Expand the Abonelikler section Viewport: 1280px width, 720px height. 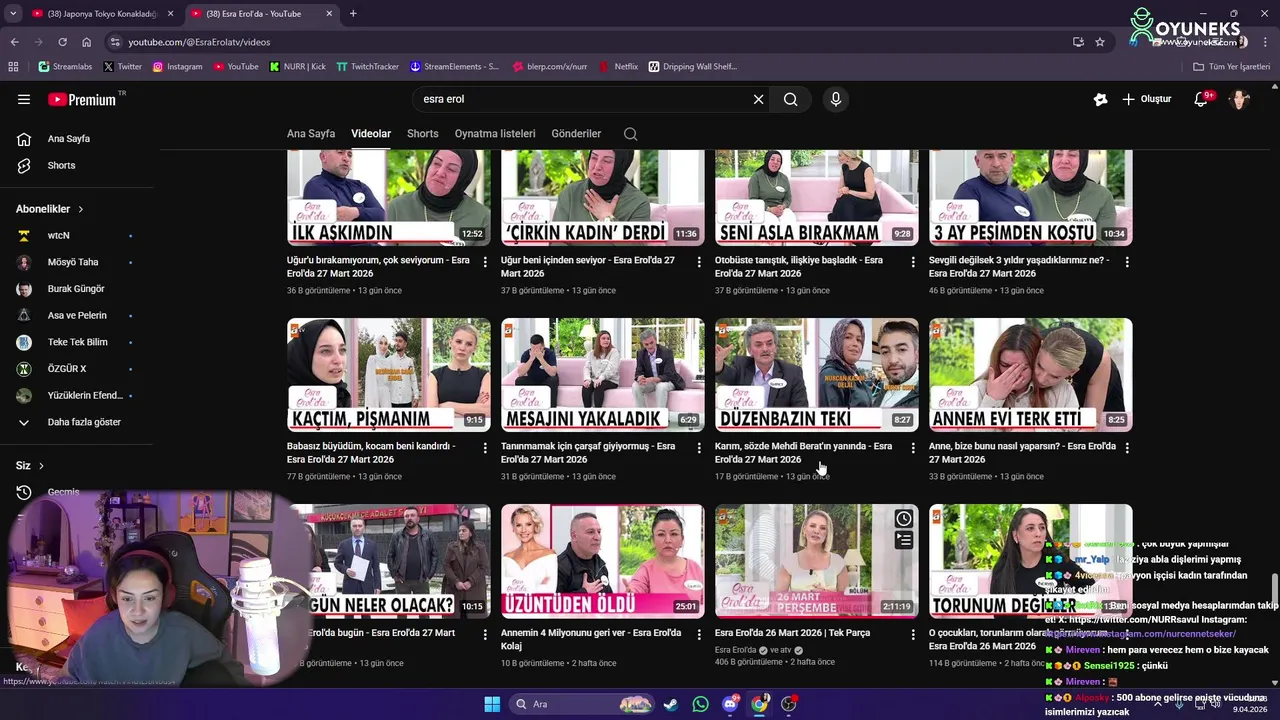click(x=50, y=209)
